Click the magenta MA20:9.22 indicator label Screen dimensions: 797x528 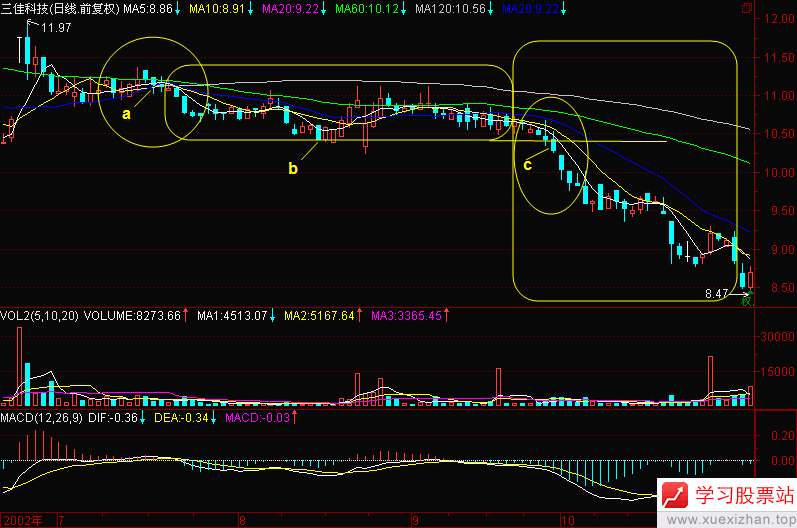coord(290,9)
